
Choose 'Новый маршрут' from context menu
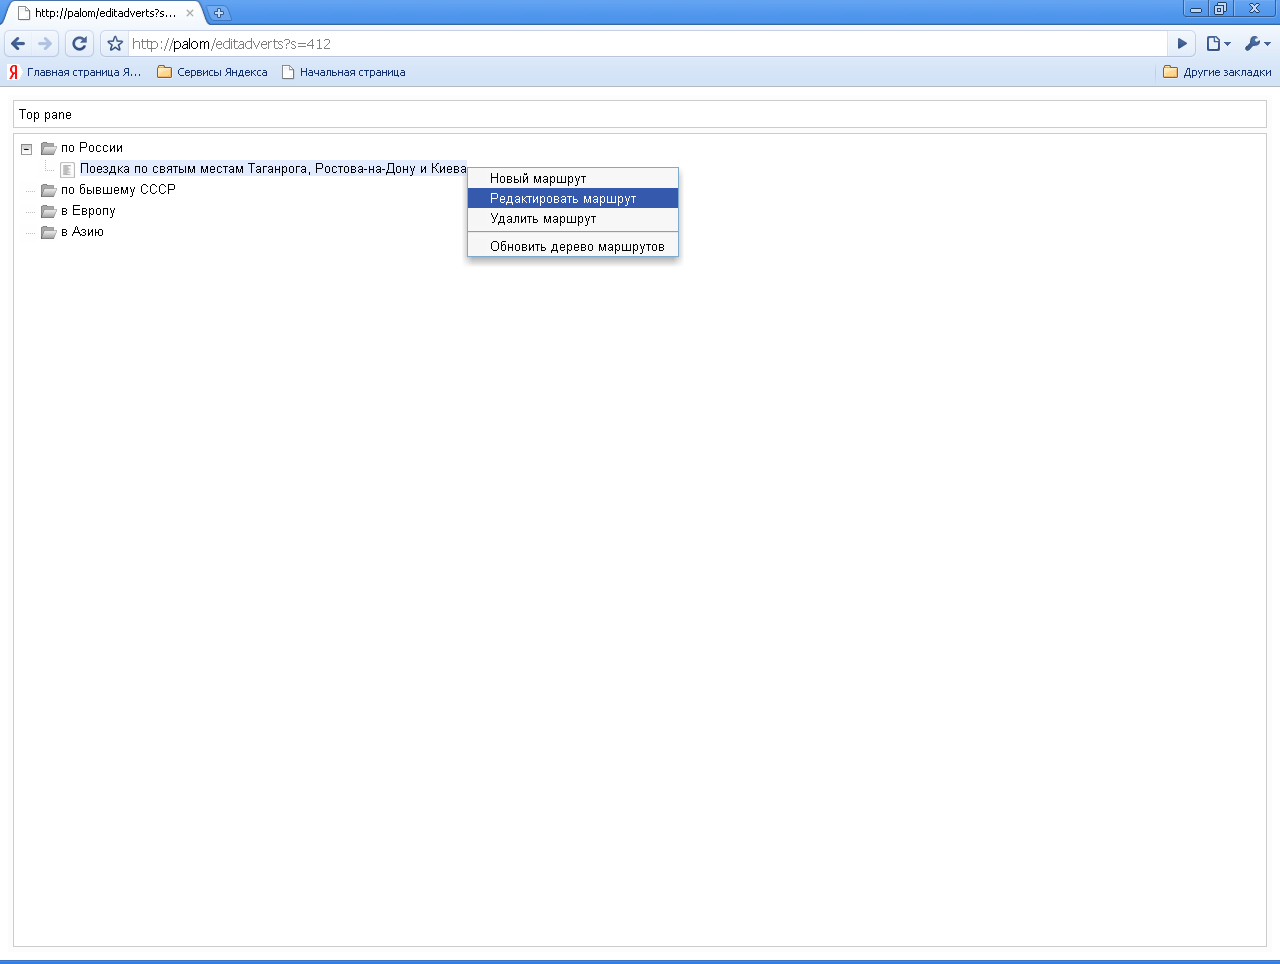point(538,179)
